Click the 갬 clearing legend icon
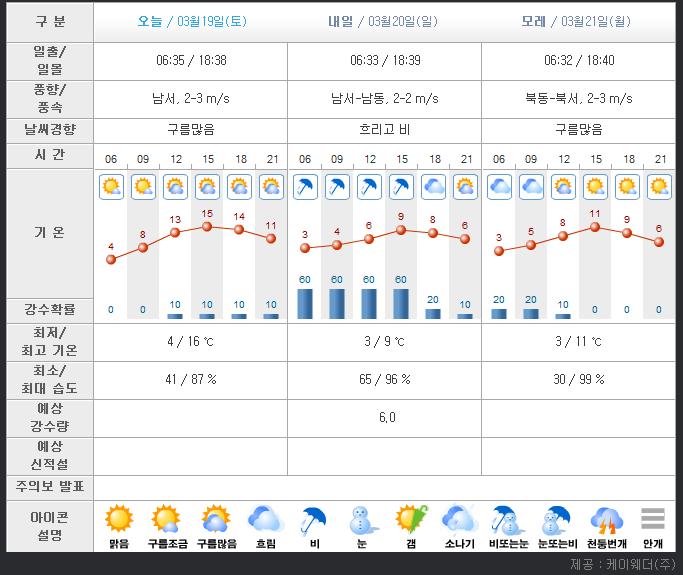 [x=410, y=519]
